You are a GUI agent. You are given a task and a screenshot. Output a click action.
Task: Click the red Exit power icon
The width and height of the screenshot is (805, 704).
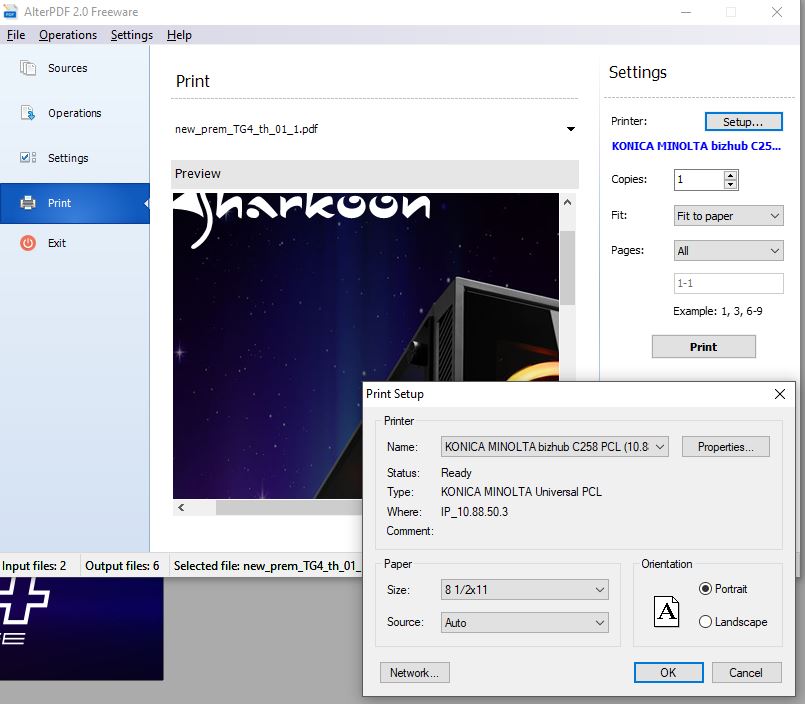pyautogui.click(x=28, y=243)
